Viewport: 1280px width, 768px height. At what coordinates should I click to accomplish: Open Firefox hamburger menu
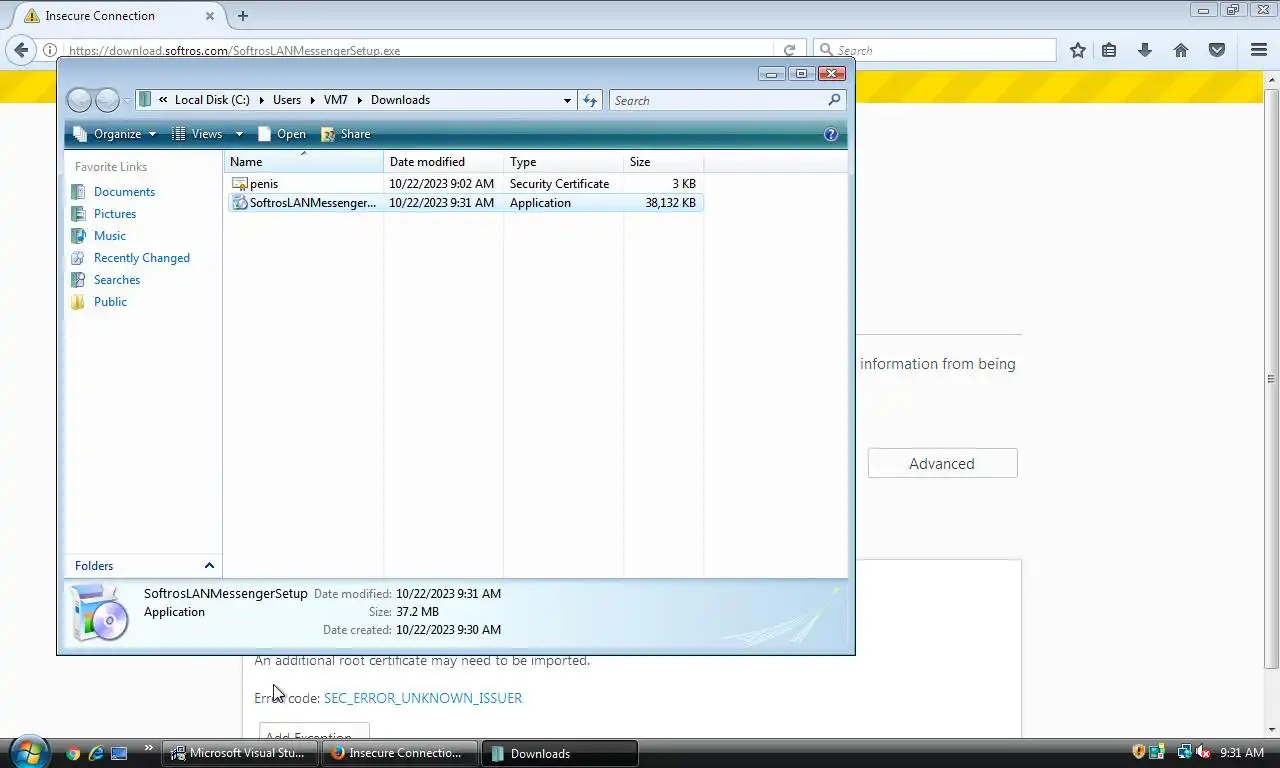(x=1259, y=50)
